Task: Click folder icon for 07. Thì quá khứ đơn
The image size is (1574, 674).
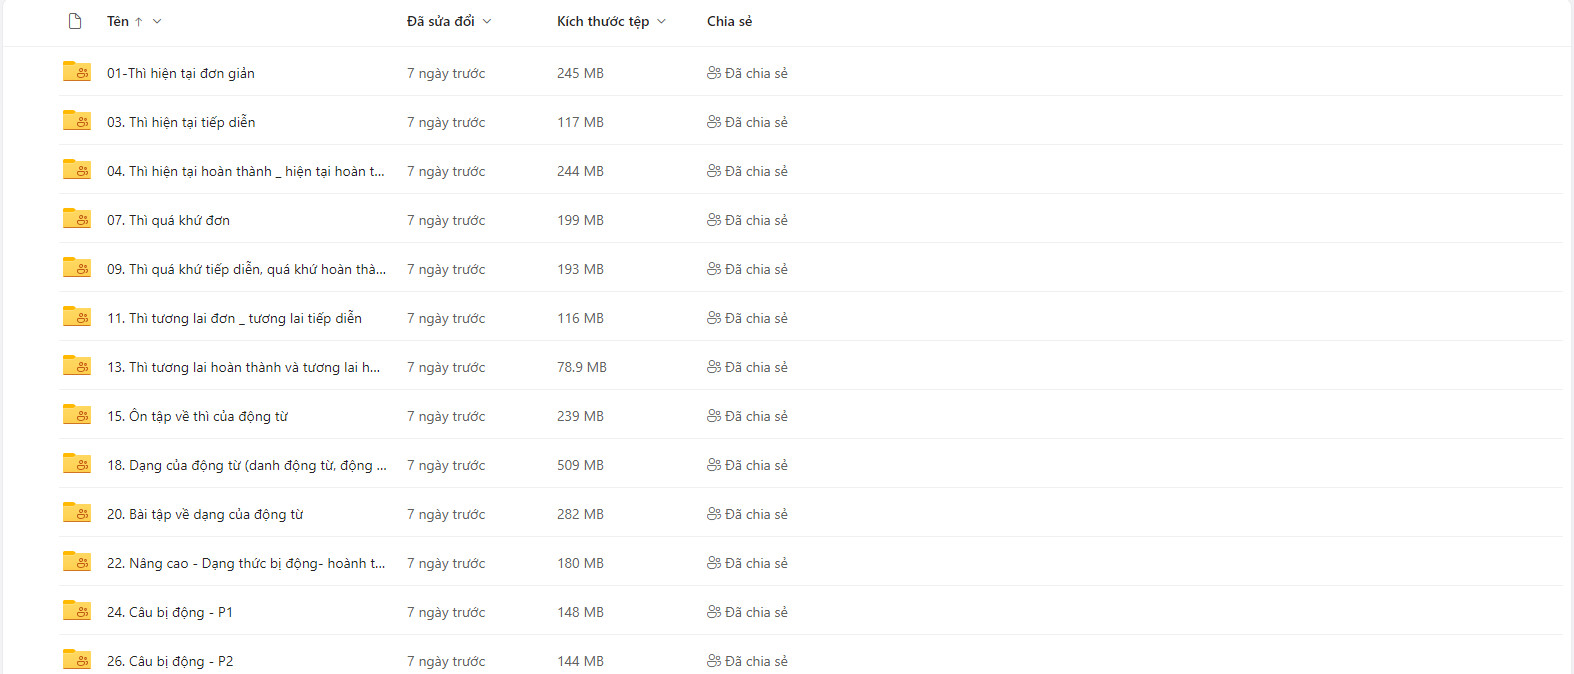Action: pos(77,219)
